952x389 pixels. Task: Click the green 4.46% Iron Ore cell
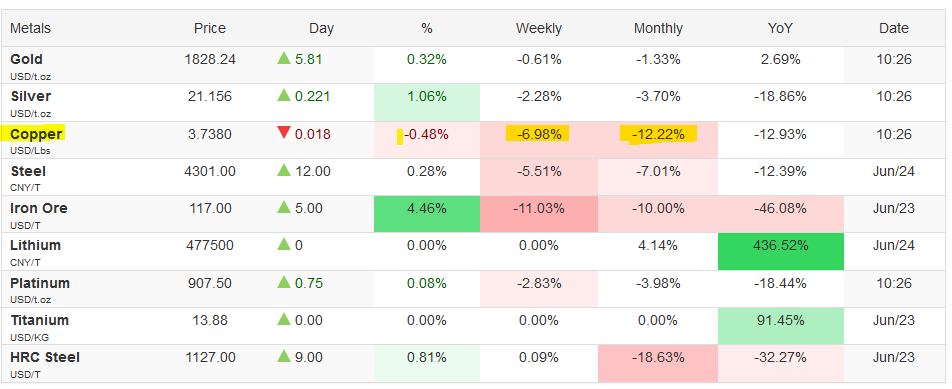click(427, 214)
